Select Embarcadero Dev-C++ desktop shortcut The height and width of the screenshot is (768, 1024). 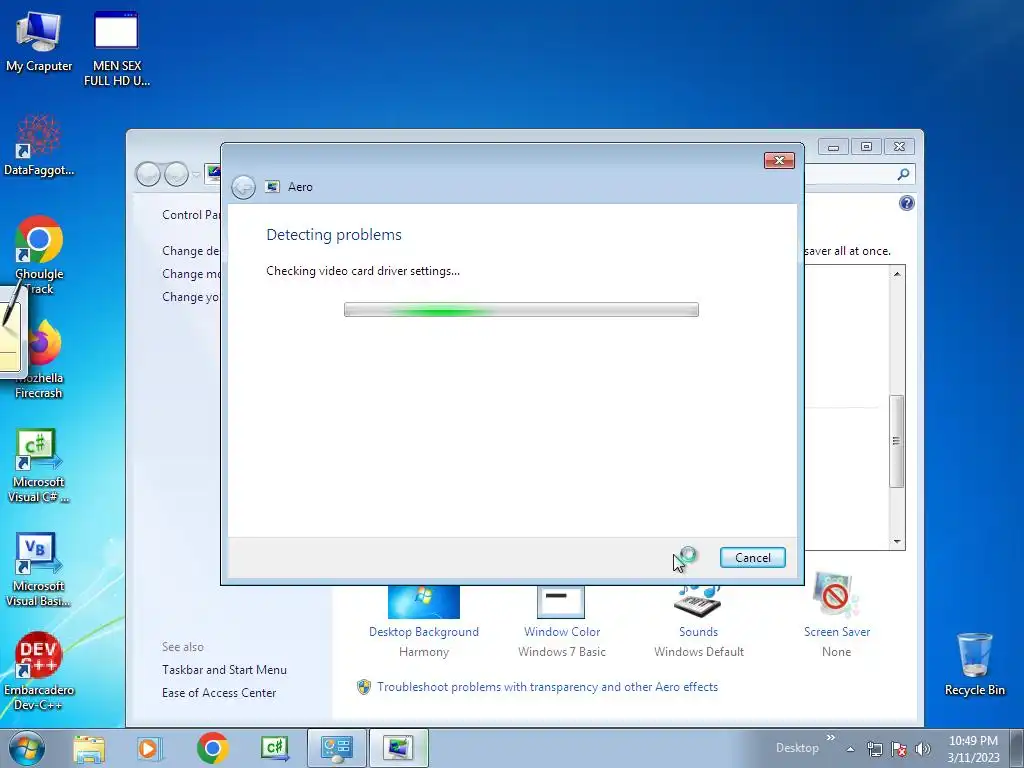click(39, 671)
